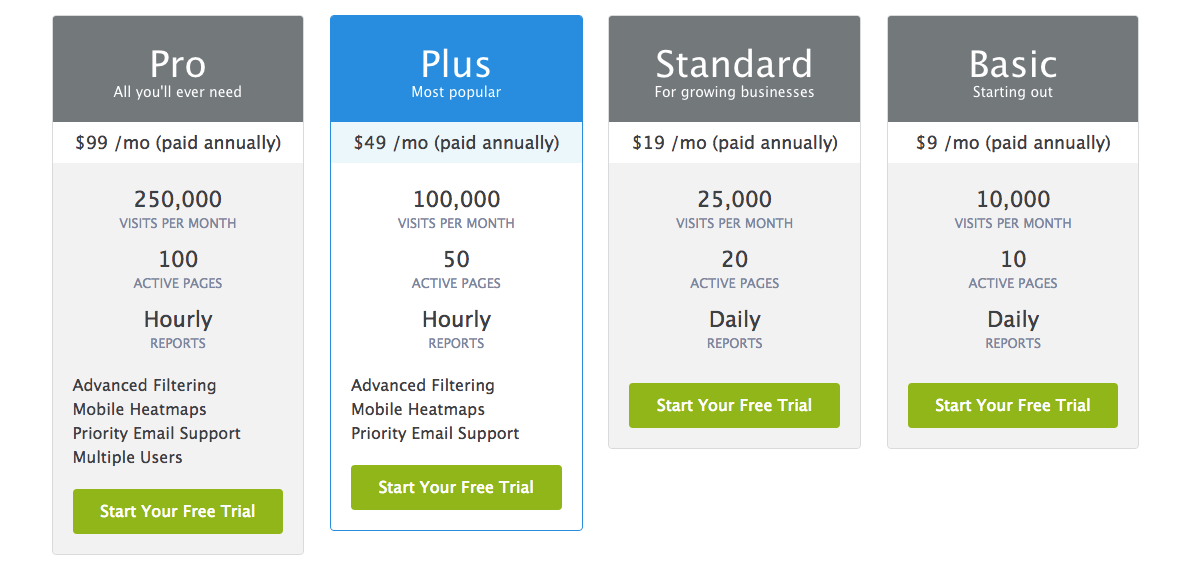
Task: Start the free trial for Standard plan
Action: [x=734, y=405]
